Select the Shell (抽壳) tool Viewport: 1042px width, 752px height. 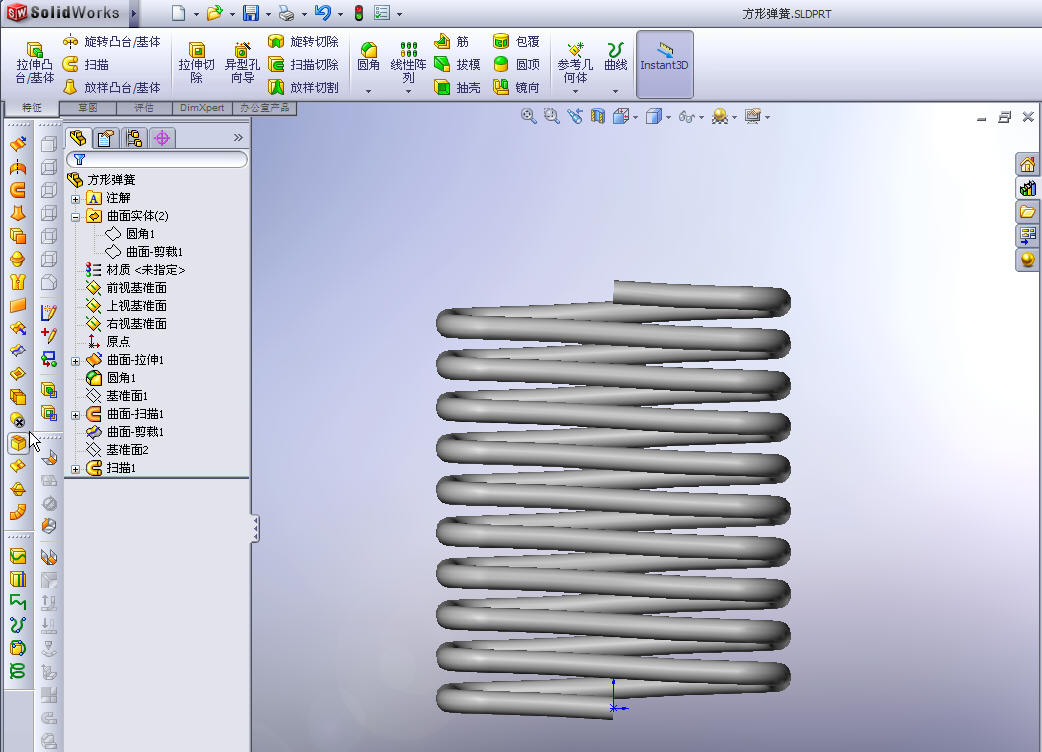pos(457,87)
